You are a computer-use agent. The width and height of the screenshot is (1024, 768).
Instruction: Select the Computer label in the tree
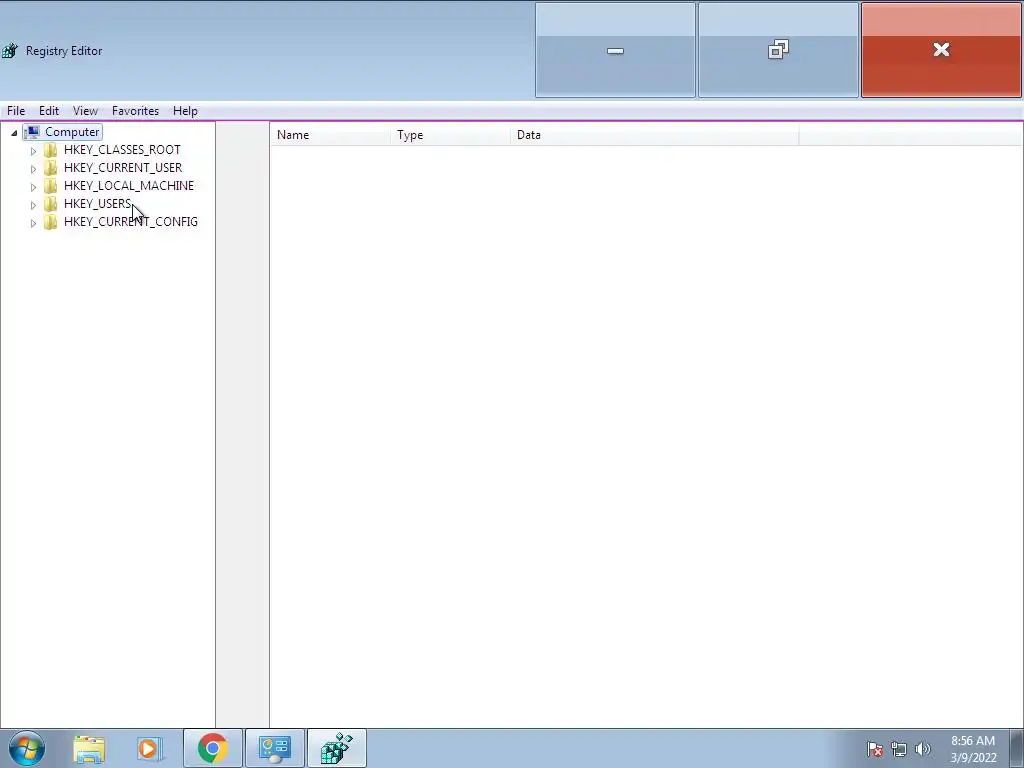click(72, 132)
